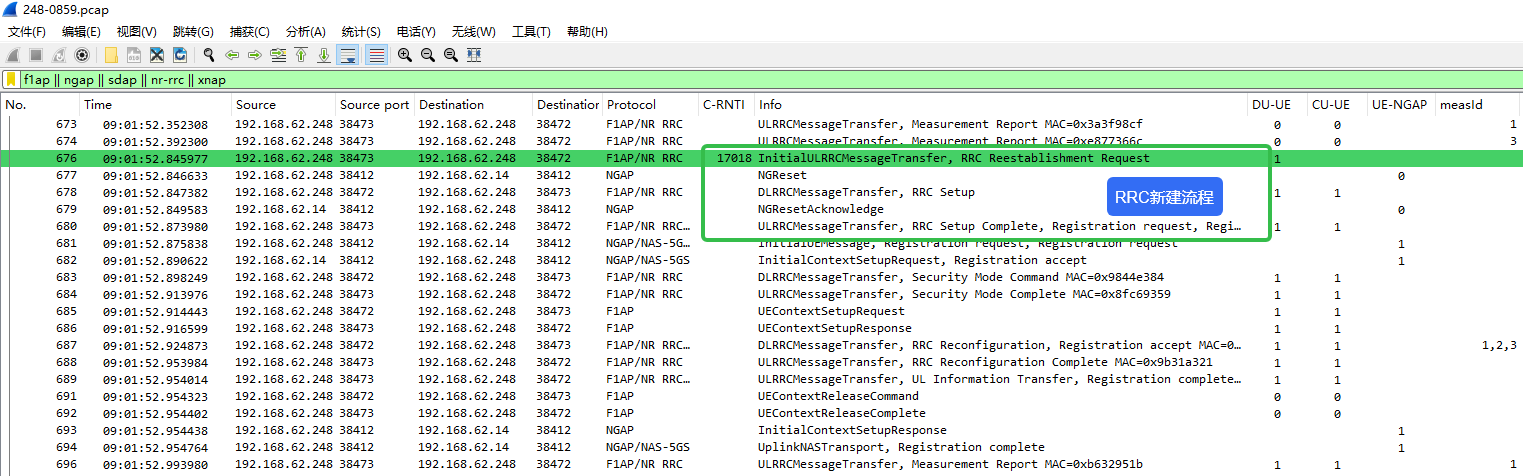Screen dimensions: 1523x476
Task: Sort packets by the Protocol column header
Action: click(631, 105)
